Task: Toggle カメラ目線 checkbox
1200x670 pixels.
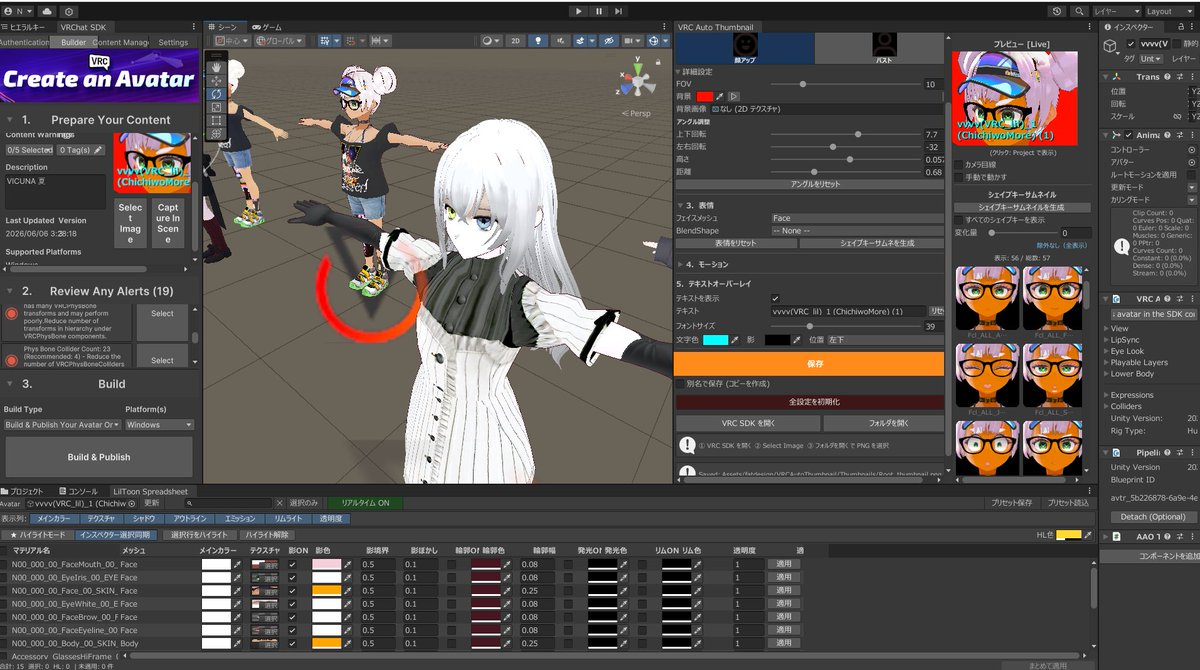Action: pos(958,164)
